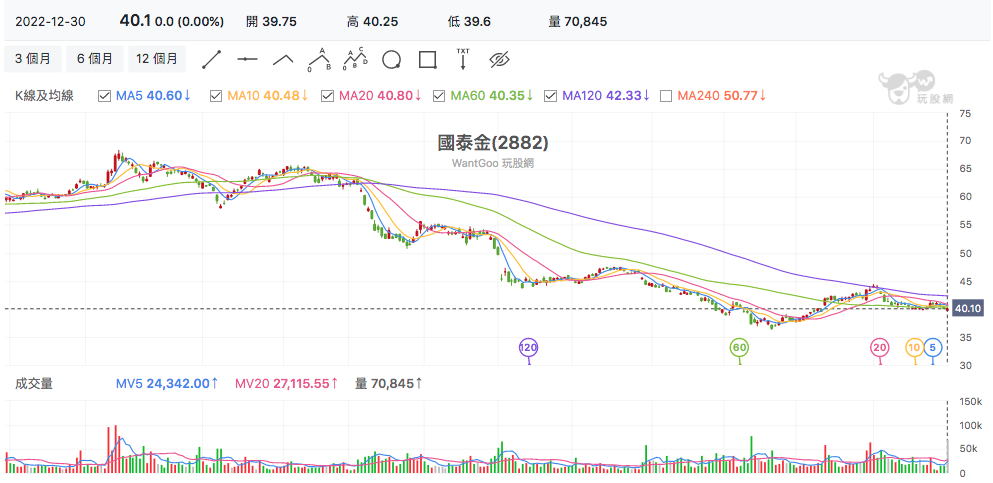Uncheck the MA5 moving average checkbox
The width and height of the screenshot is (993, 483).
click(x=104, y=96)
